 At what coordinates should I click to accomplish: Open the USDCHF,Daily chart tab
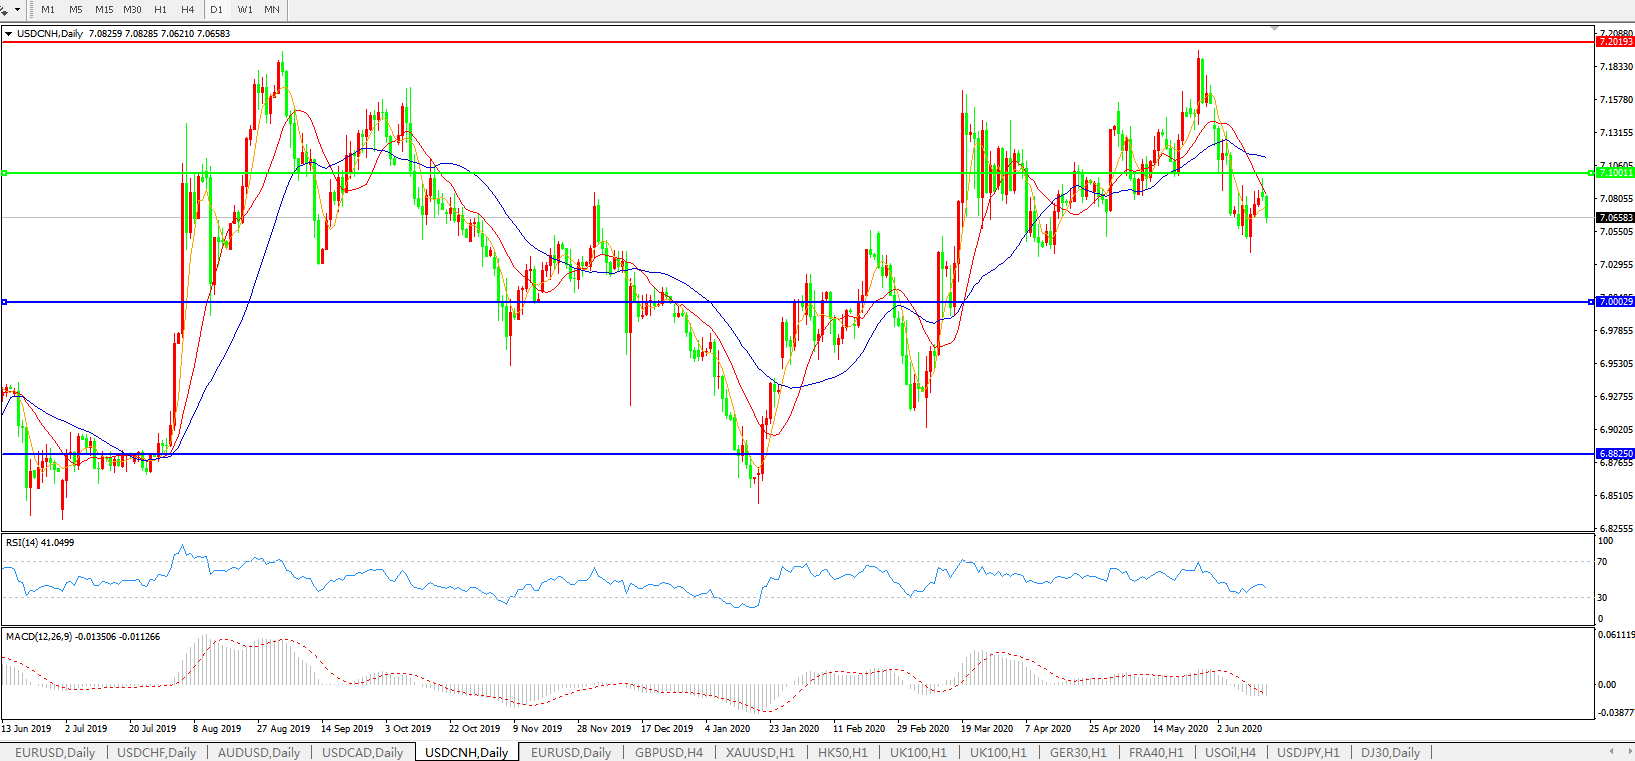(156, 752)
